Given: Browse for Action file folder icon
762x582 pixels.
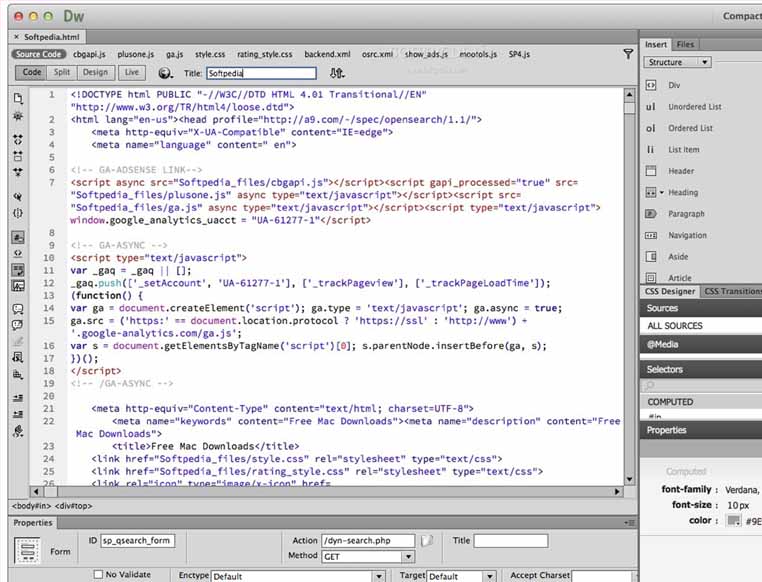Looking at the screenshot, I should [427, 541].
